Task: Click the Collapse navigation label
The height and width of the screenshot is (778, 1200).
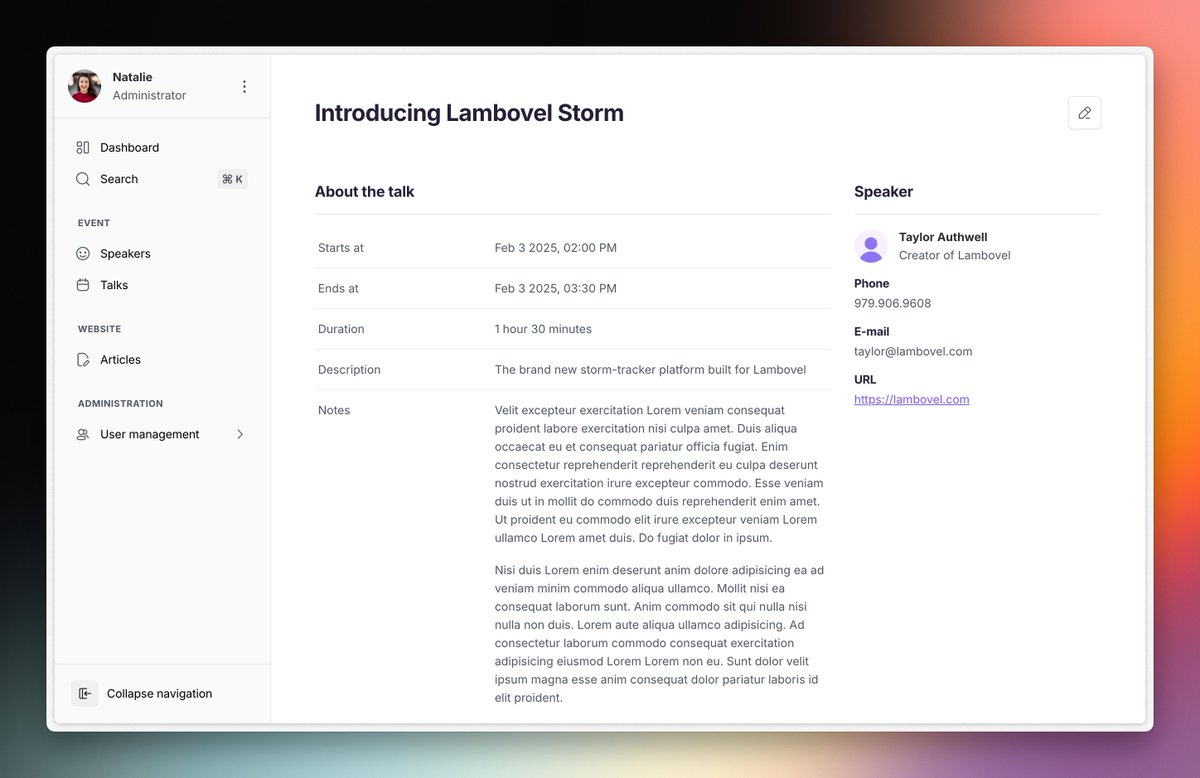Action: tap(159, 694)
